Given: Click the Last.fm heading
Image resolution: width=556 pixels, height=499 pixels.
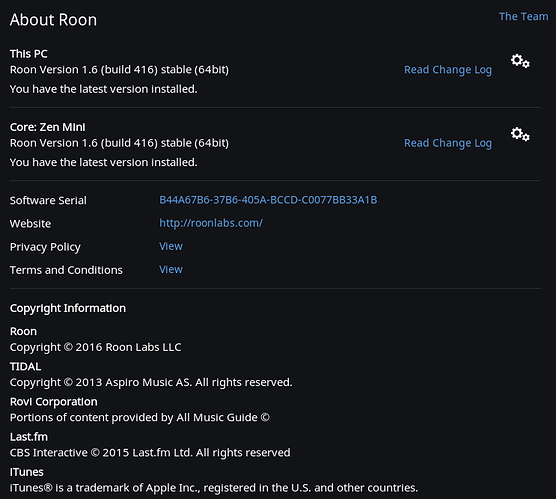Looking at the screenshot, I should (x=29, y=437).
